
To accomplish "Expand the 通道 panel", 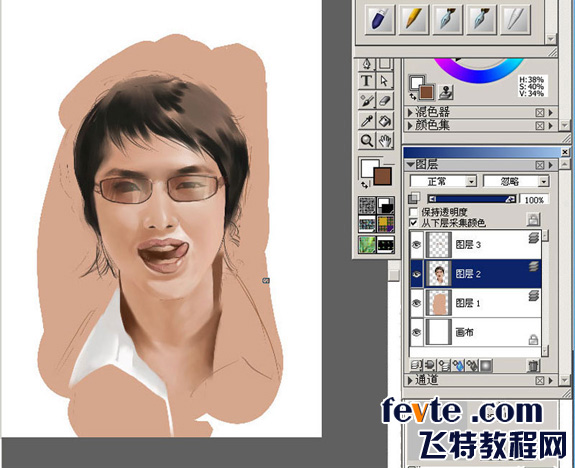I will coord(427,380).
